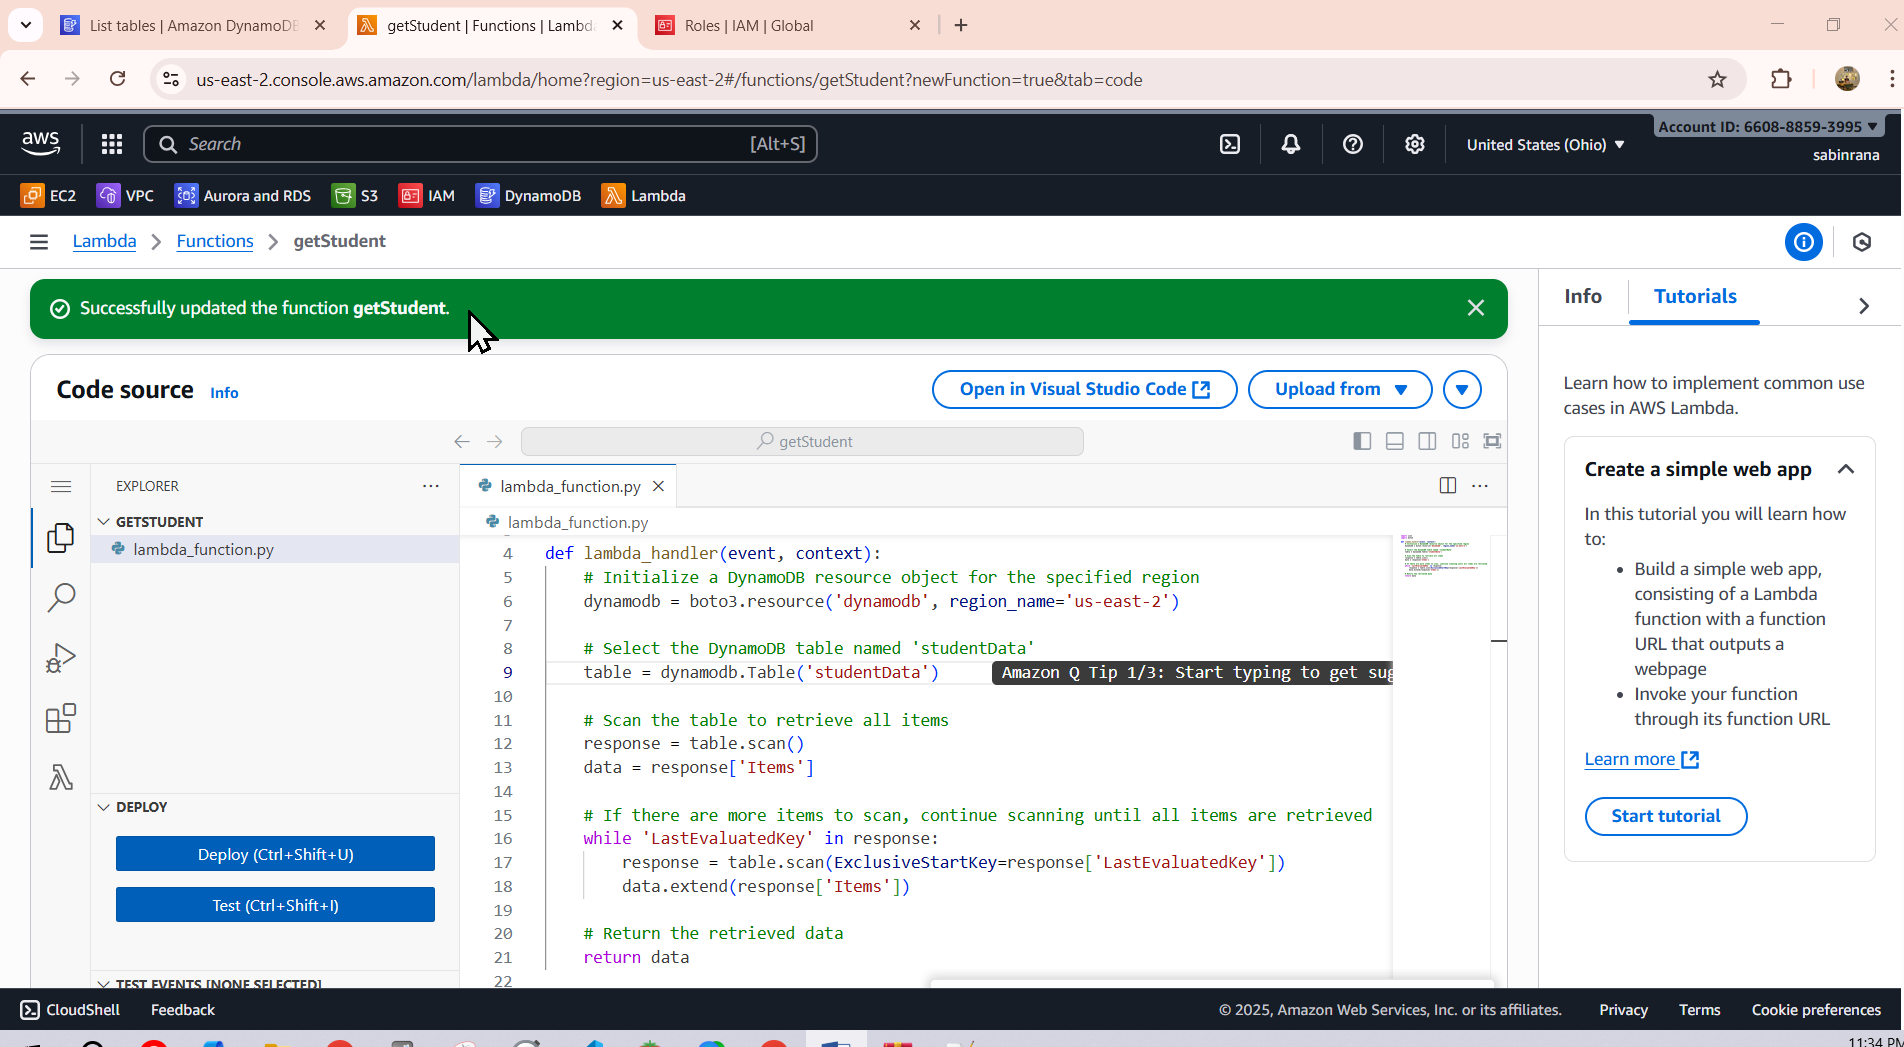Toggle the primary side bar layout icon
Screen dimensions: 1904x1047
click(1362, 441)
